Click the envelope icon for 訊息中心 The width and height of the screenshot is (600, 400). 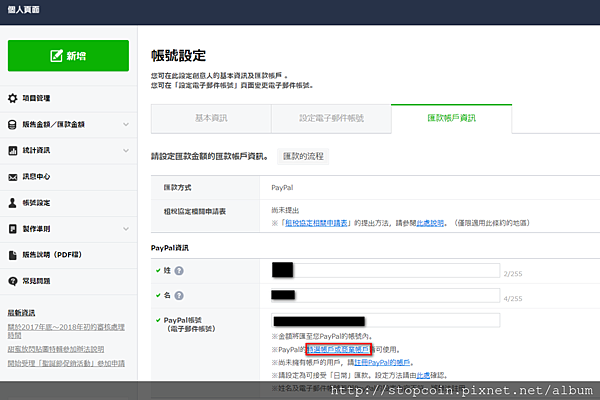click(13, 177)
